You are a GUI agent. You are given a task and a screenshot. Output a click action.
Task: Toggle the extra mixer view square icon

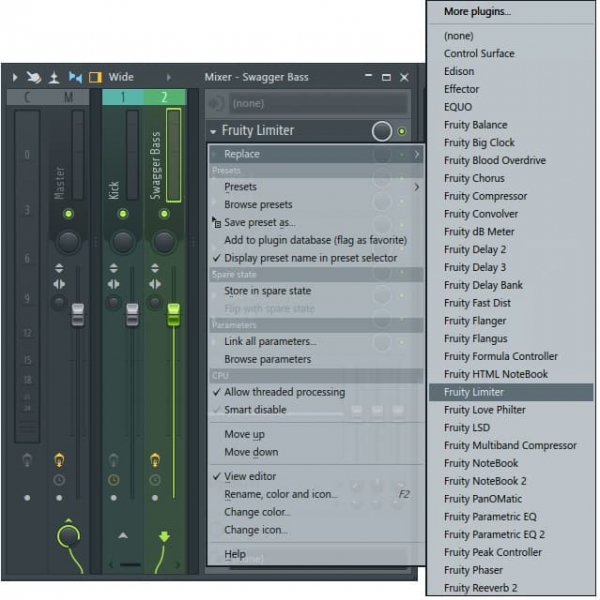pyautogui.click(x=95, y=77)
